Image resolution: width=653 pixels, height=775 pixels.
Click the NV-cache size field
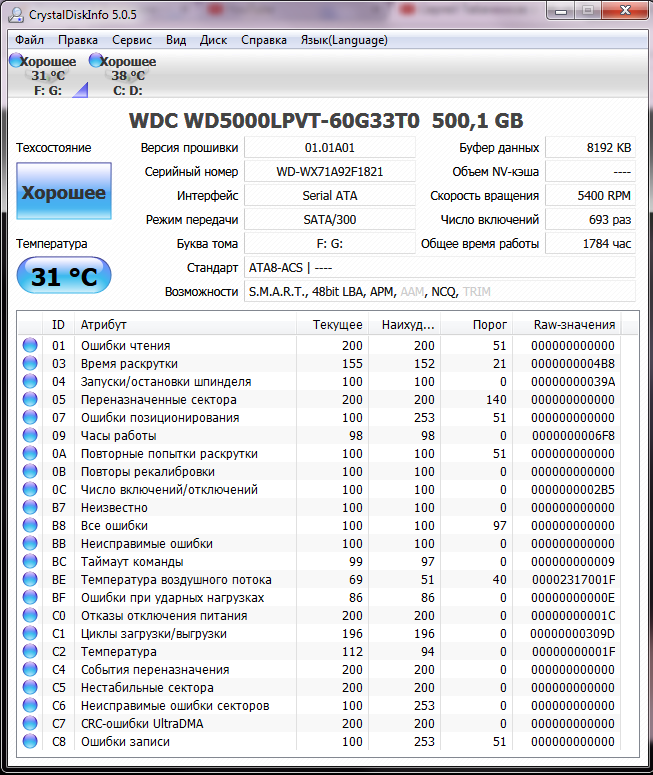point(590,172)
